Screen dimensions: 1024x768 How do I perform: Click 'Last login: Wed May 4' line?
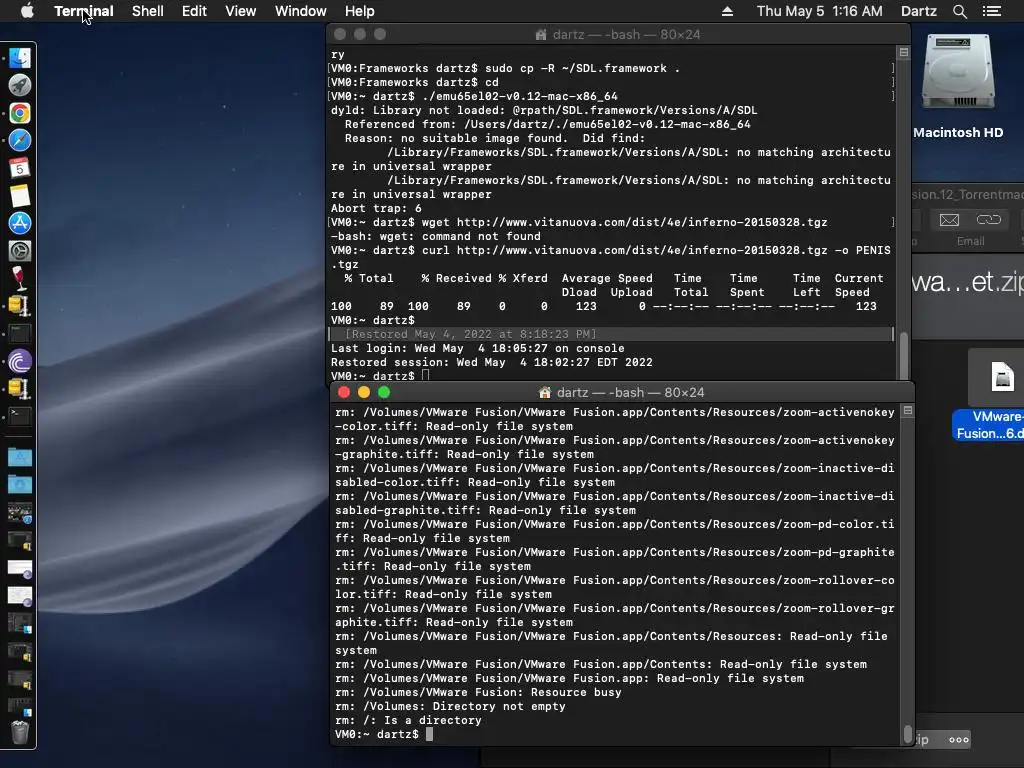(477, 349)
